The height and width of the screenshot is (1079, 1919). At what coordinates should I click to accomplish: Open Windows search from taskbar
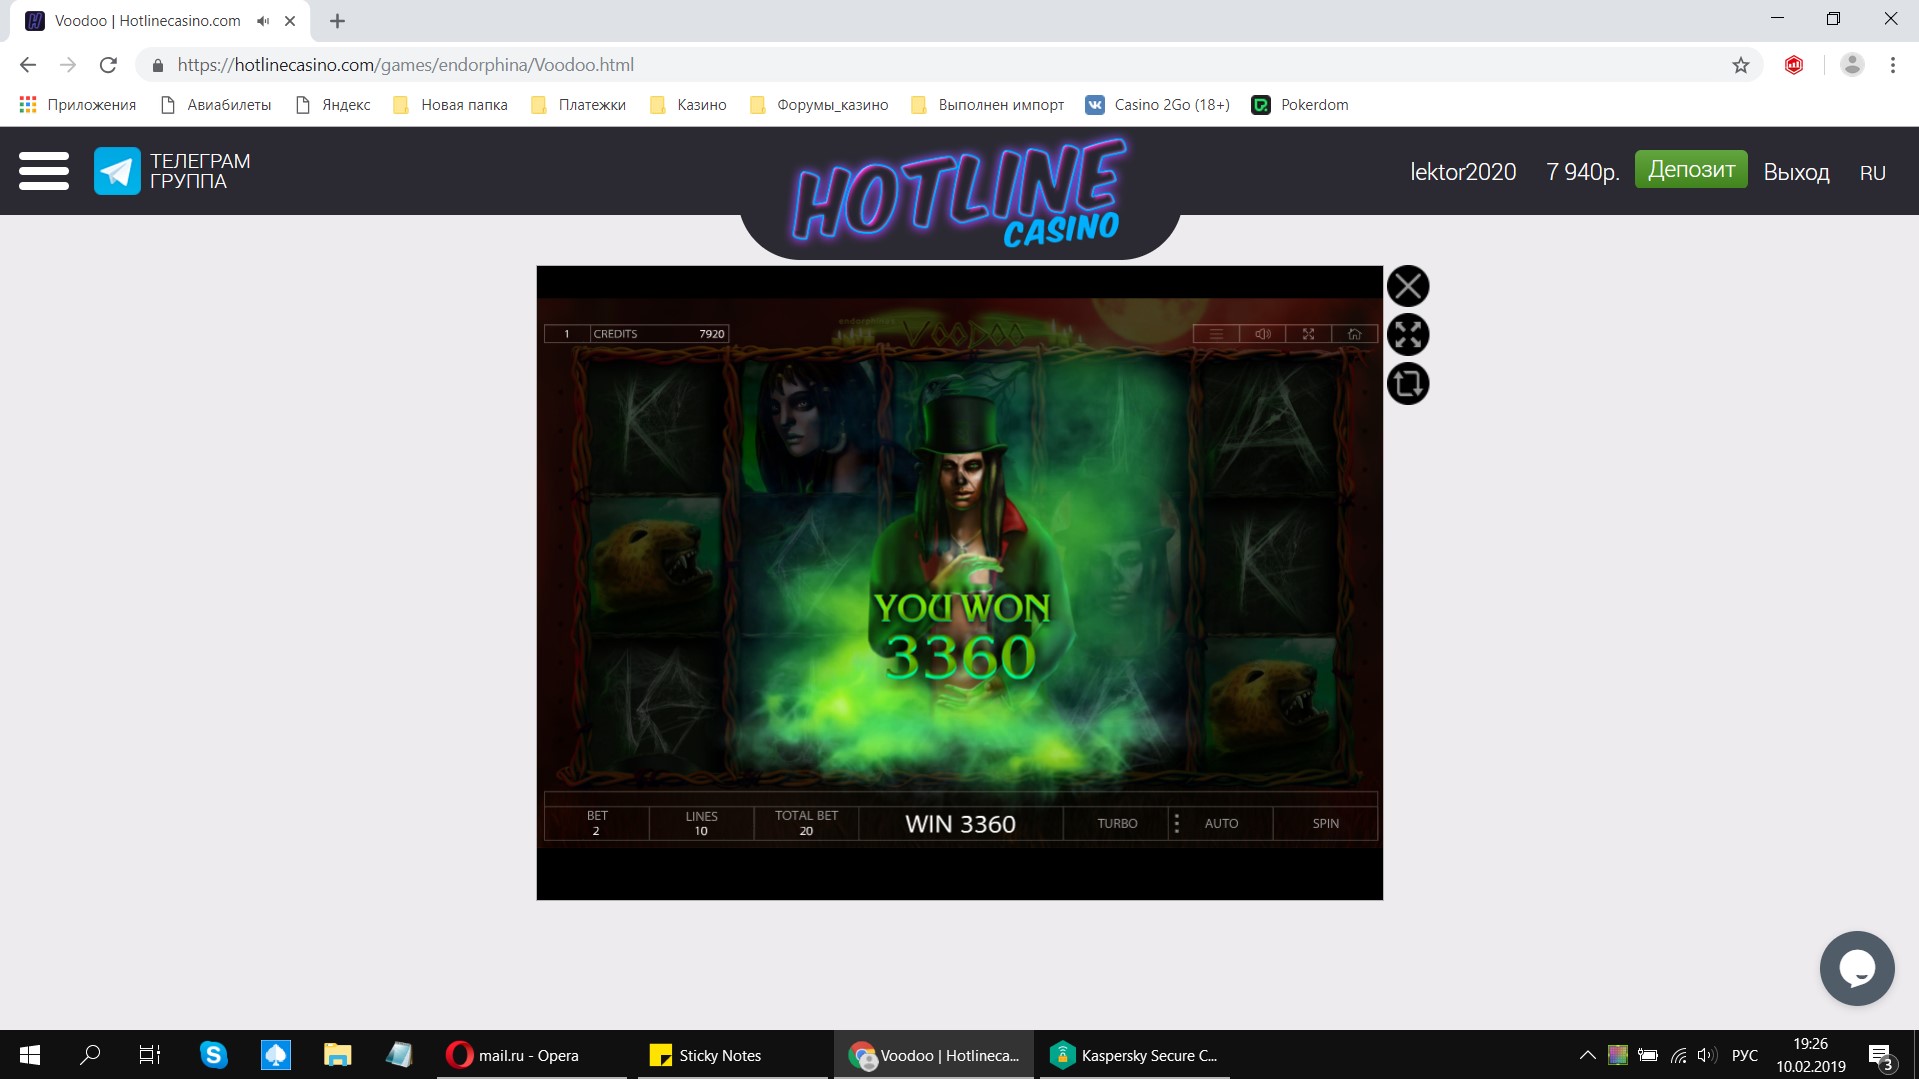pos(90,1055)
